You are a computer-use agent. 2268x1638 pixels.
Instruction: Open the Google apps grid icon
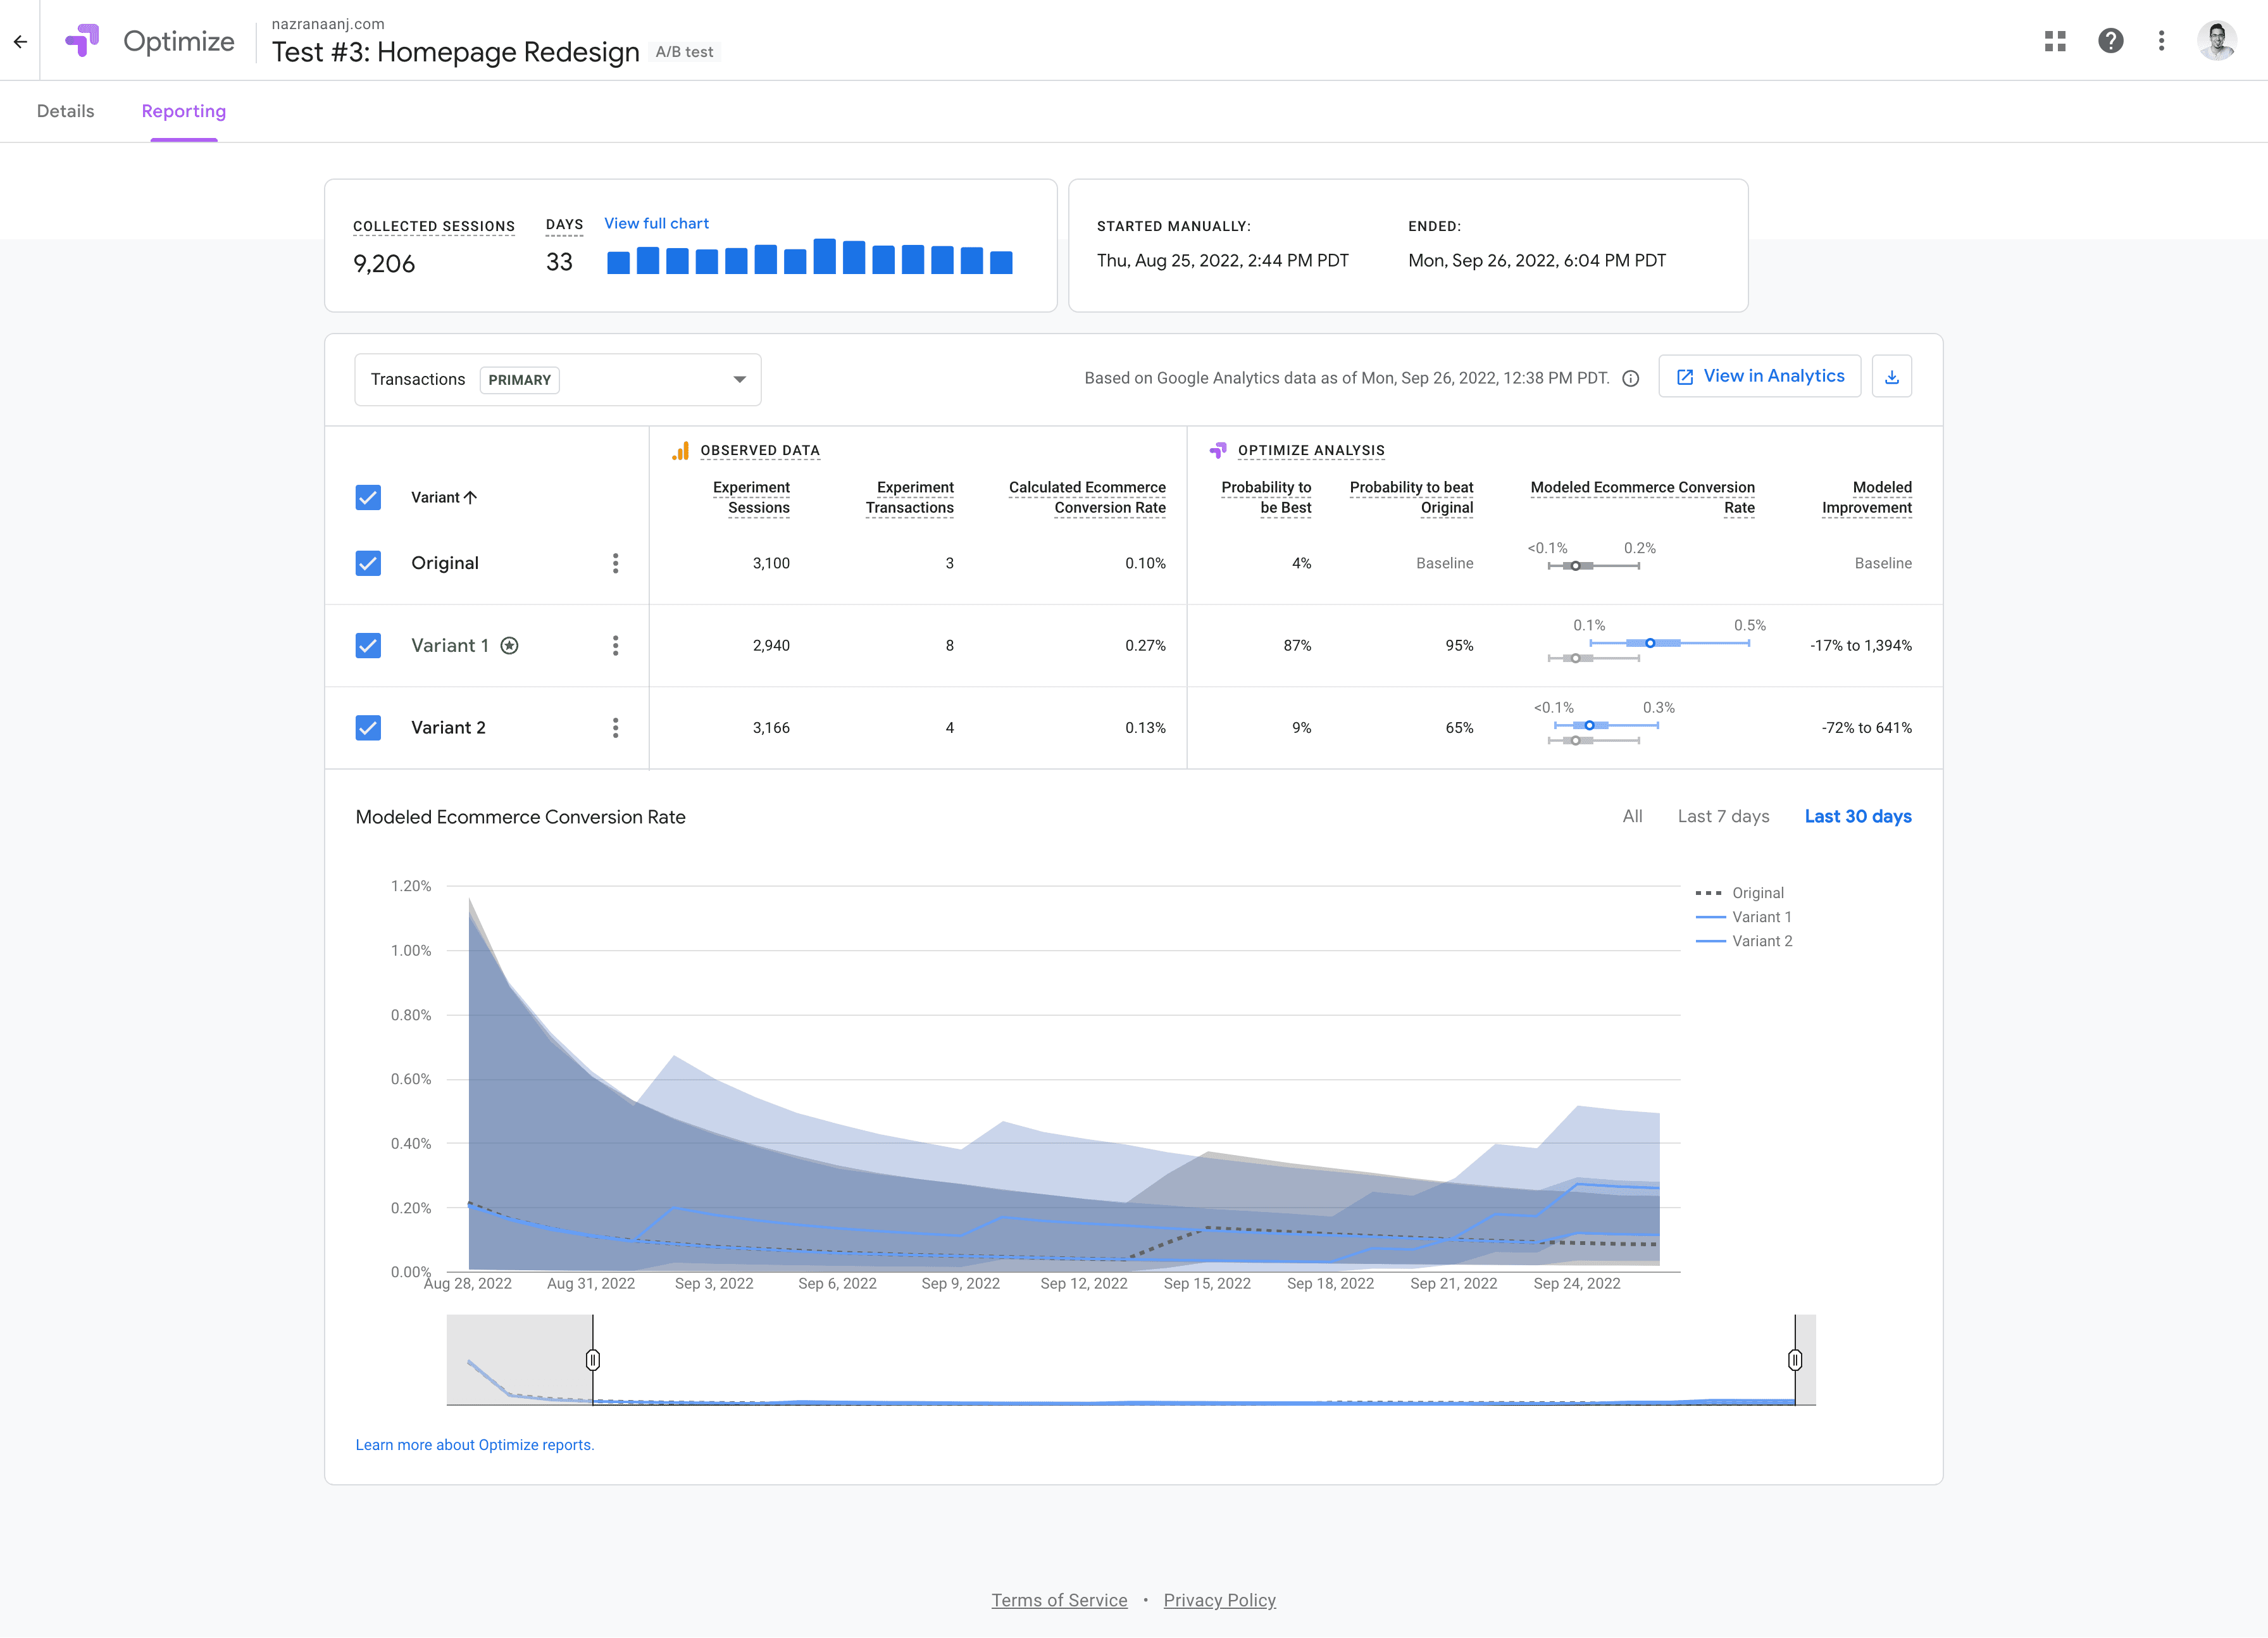[x=2055, y=41]
